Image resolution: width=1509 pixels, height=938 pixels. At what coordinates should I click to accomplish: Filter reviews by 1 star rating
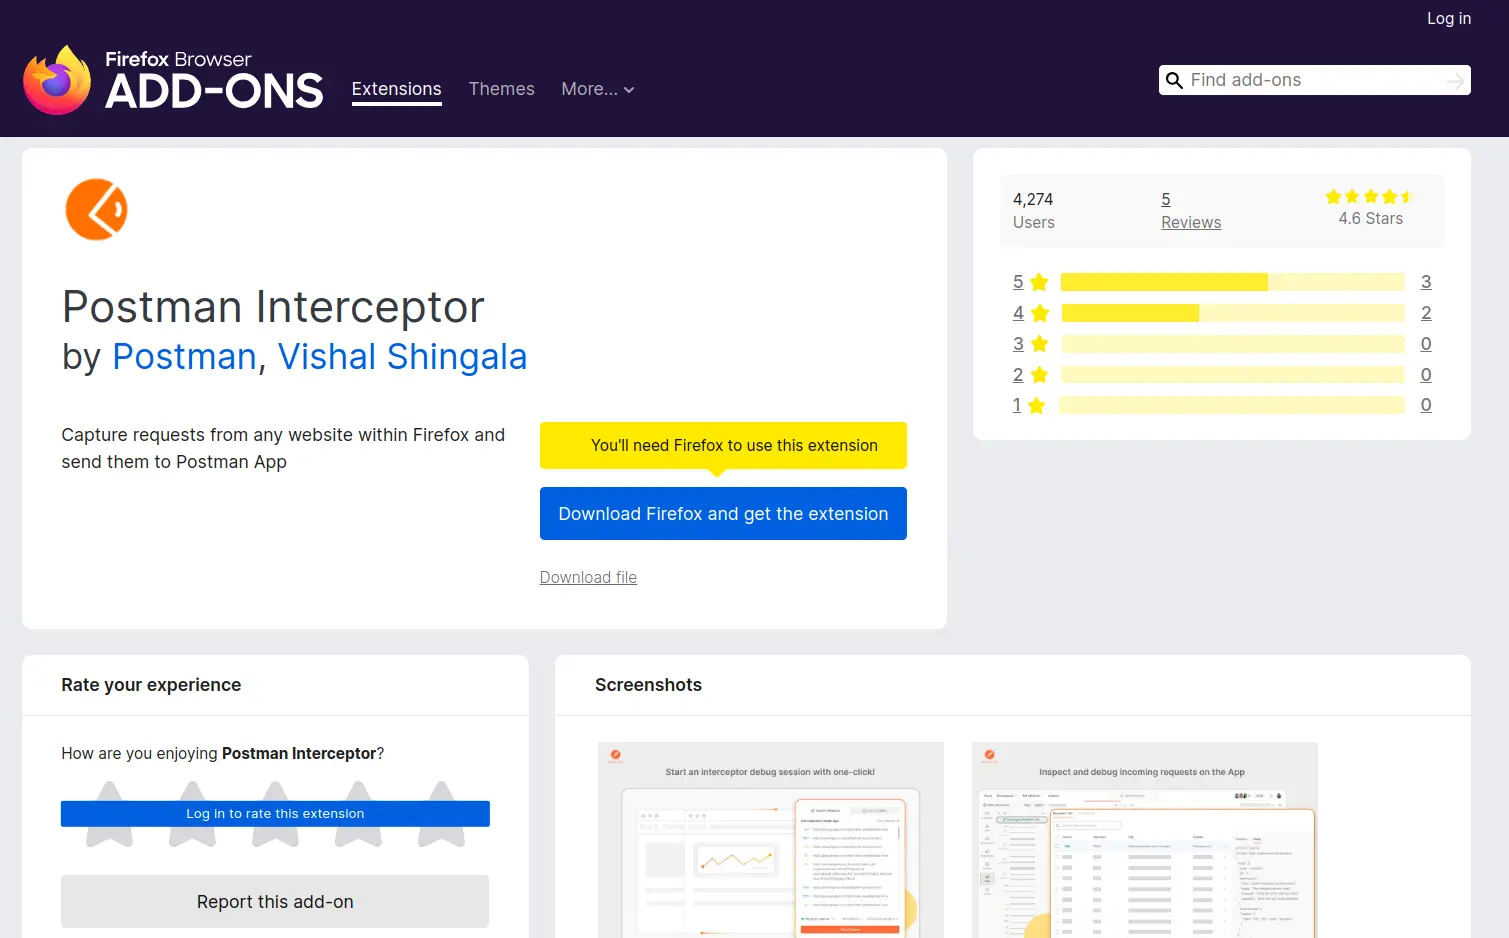pos(1029,405)
